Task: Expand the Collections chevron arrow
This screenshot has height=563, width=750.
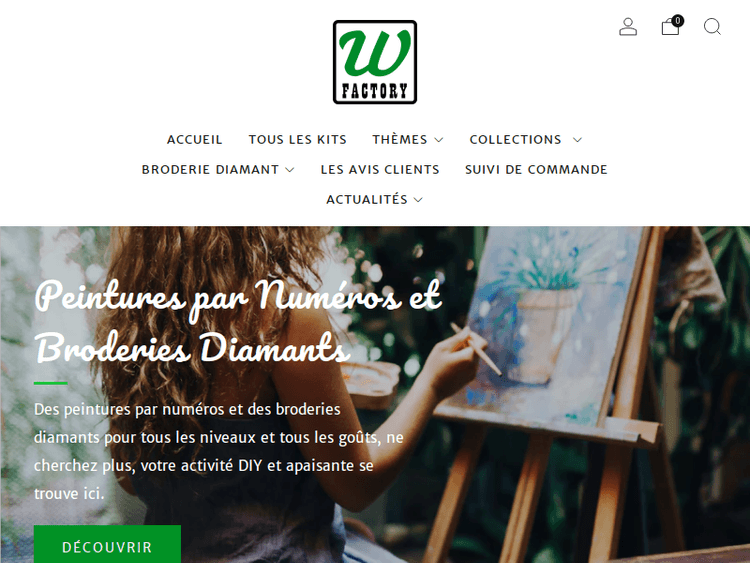Action: (x=577, y=140)
